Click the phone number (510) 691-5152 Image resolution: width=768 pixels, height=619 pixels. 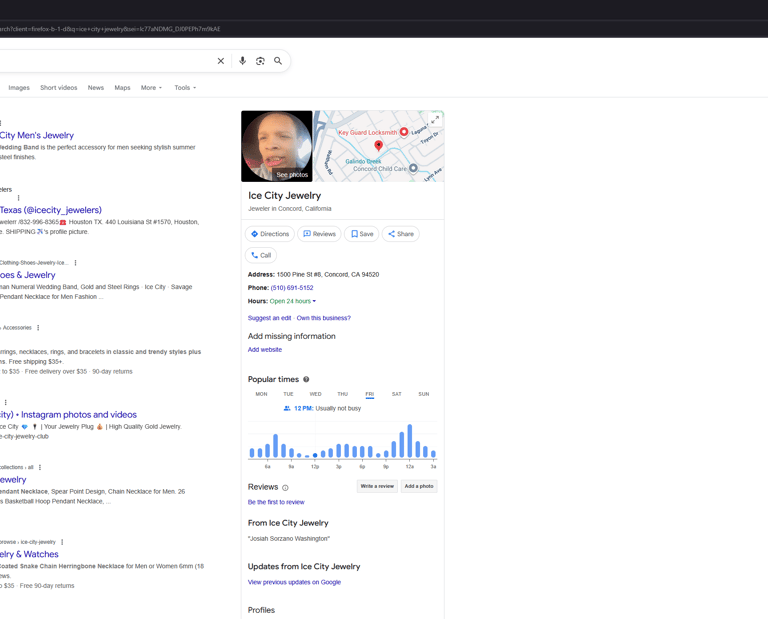click(292, 287)
